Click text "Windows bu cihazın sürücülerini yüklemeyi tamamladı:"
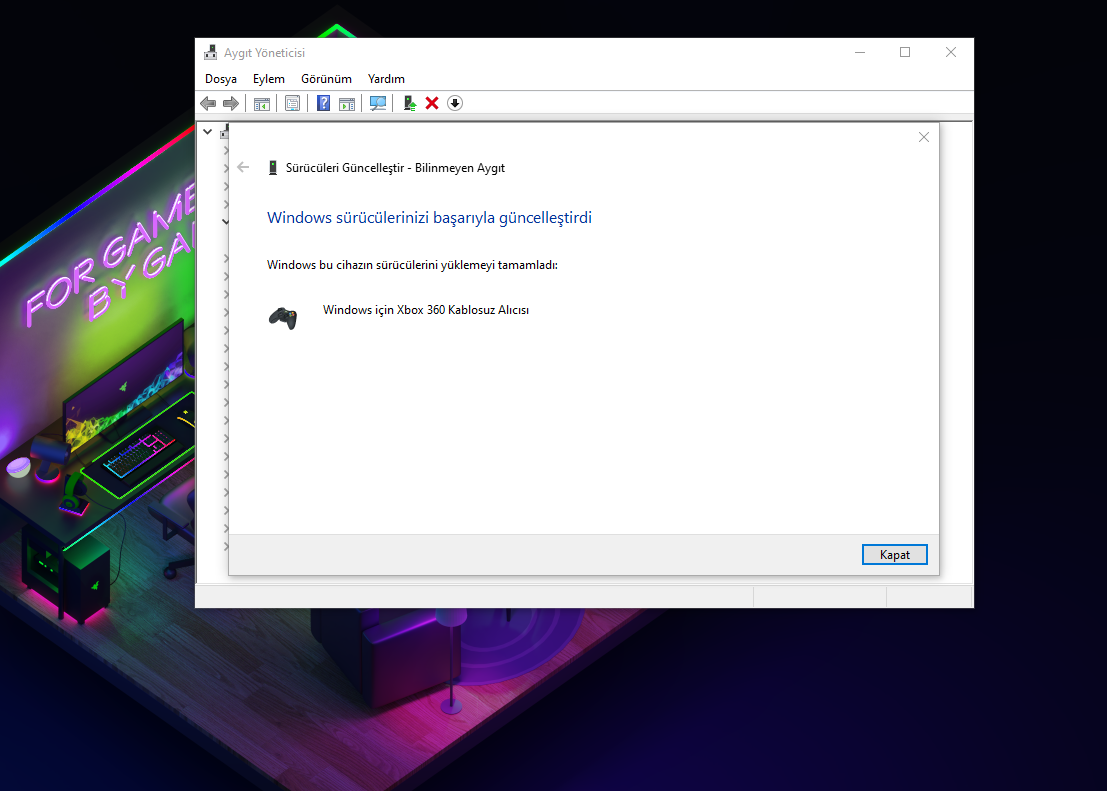 (412, 265)
